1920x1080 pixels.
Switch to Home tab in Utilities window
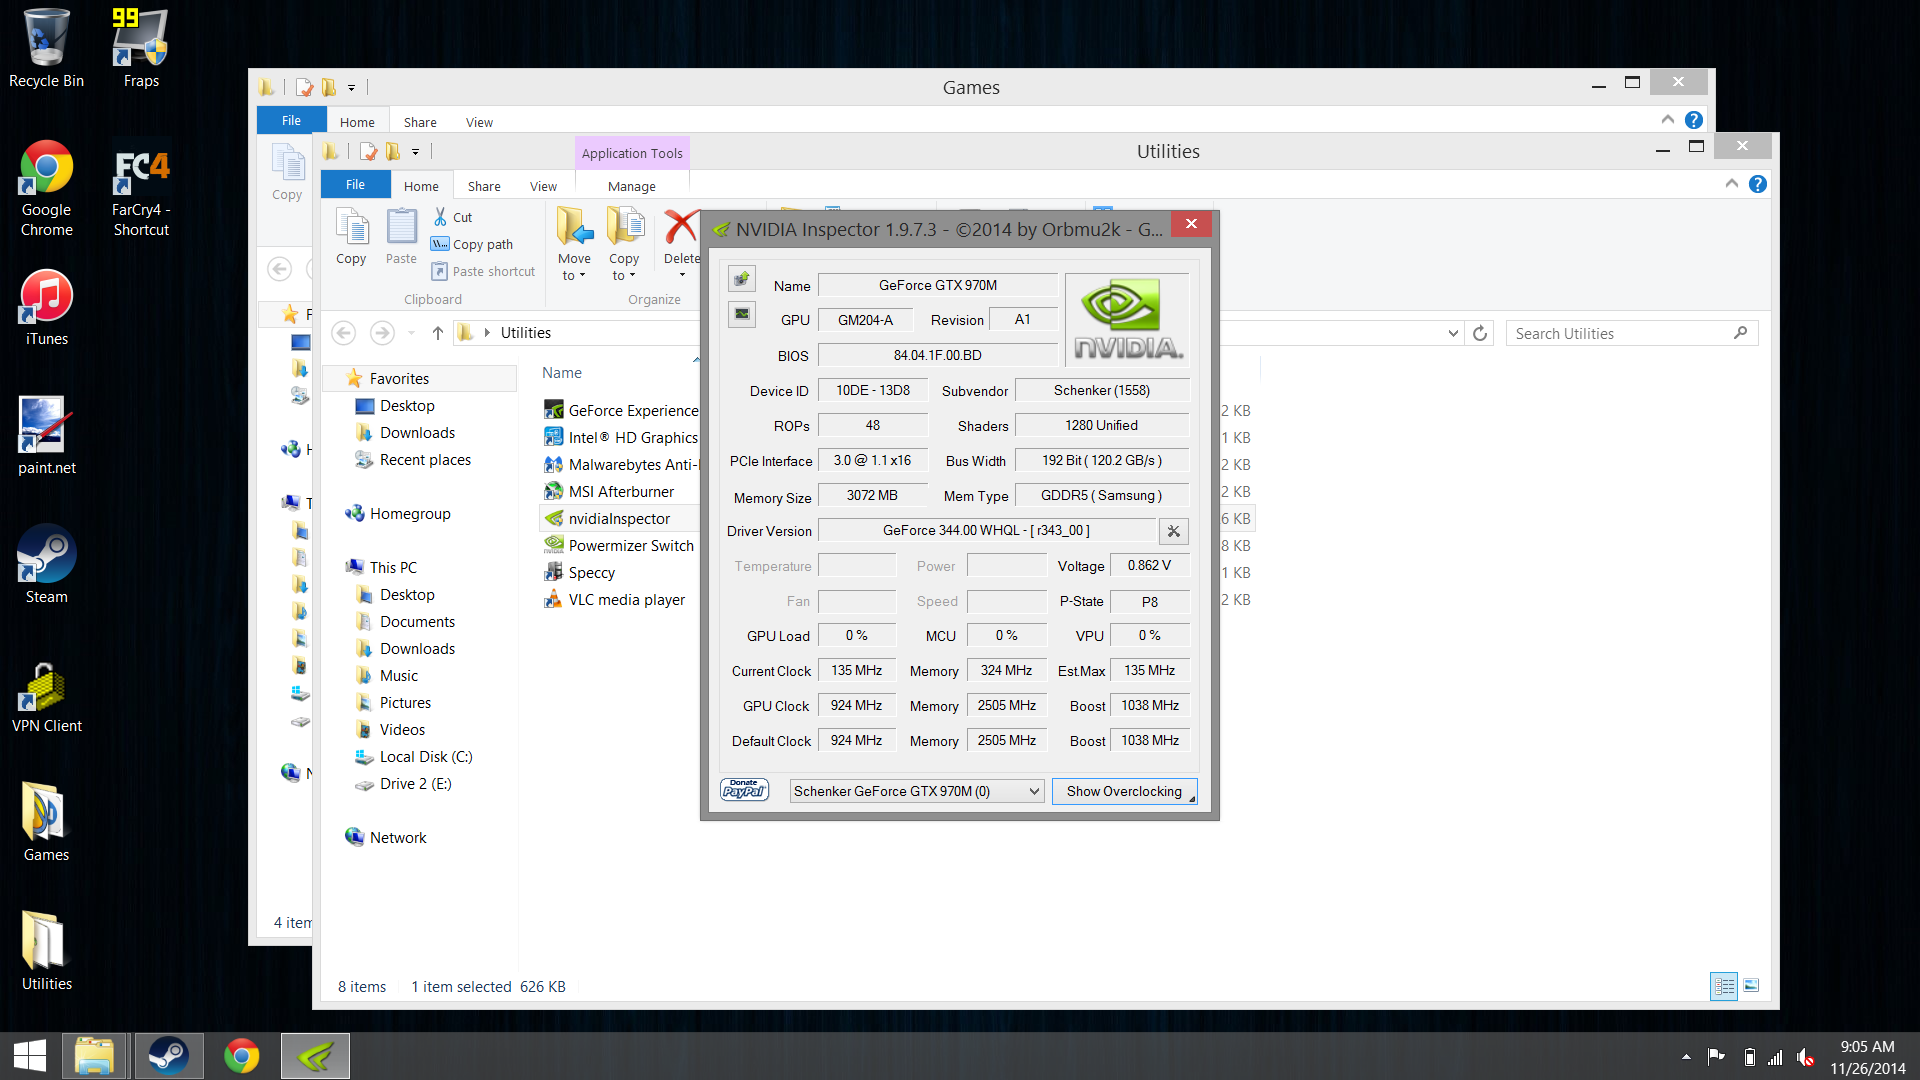point(421,186)
